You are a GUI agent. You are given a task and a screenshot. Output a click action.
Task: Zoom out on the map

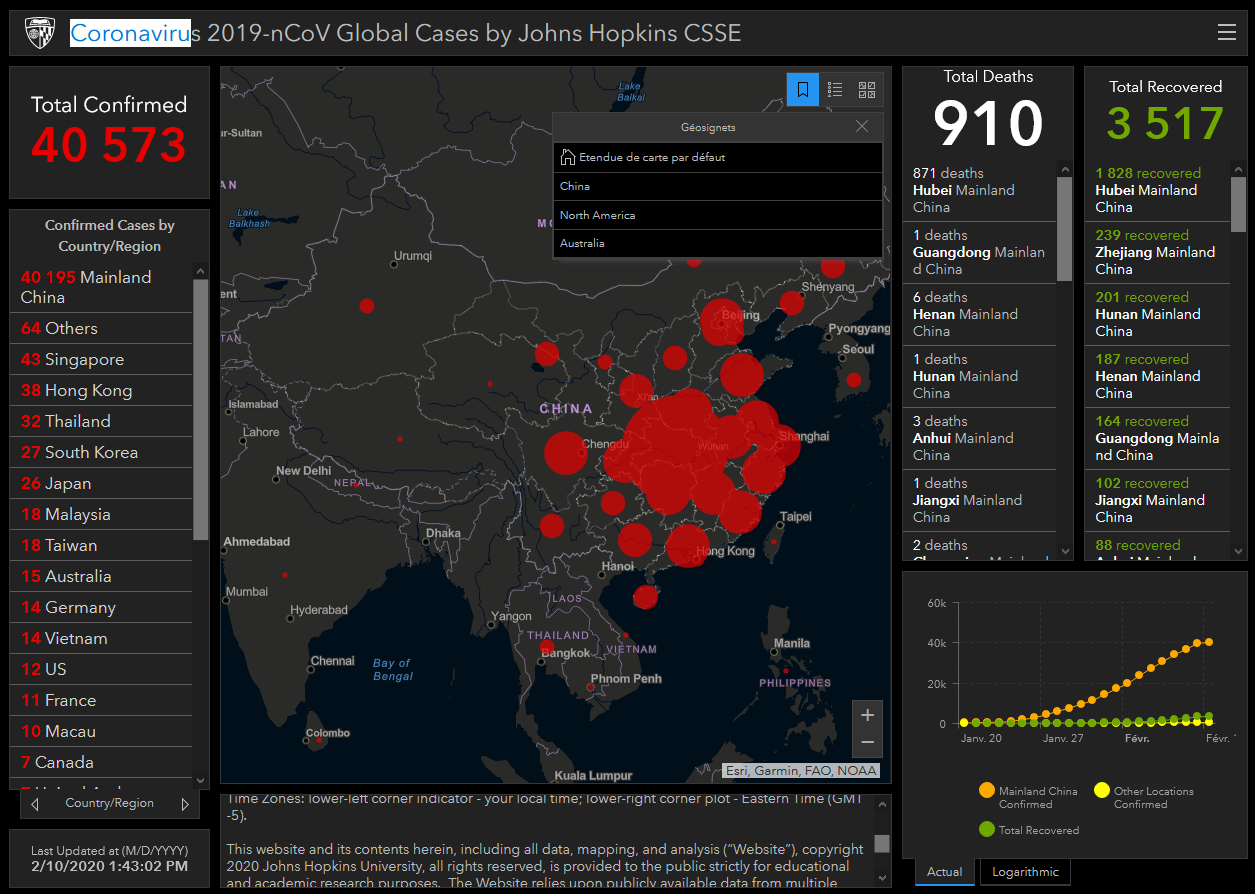[867, 742]
